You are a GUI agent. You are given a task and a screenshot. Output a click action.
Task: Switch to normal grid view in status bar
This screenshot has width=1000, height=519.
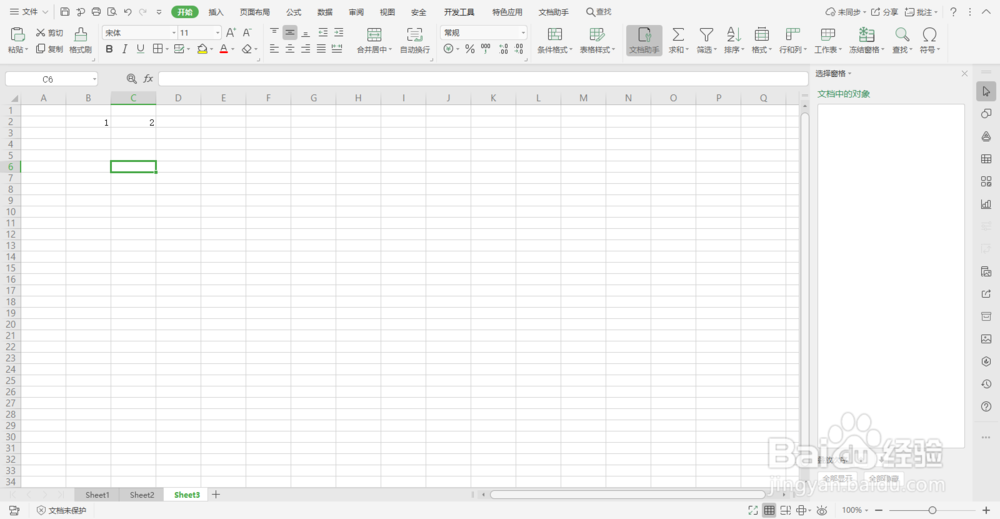click(x=769, y=510)
